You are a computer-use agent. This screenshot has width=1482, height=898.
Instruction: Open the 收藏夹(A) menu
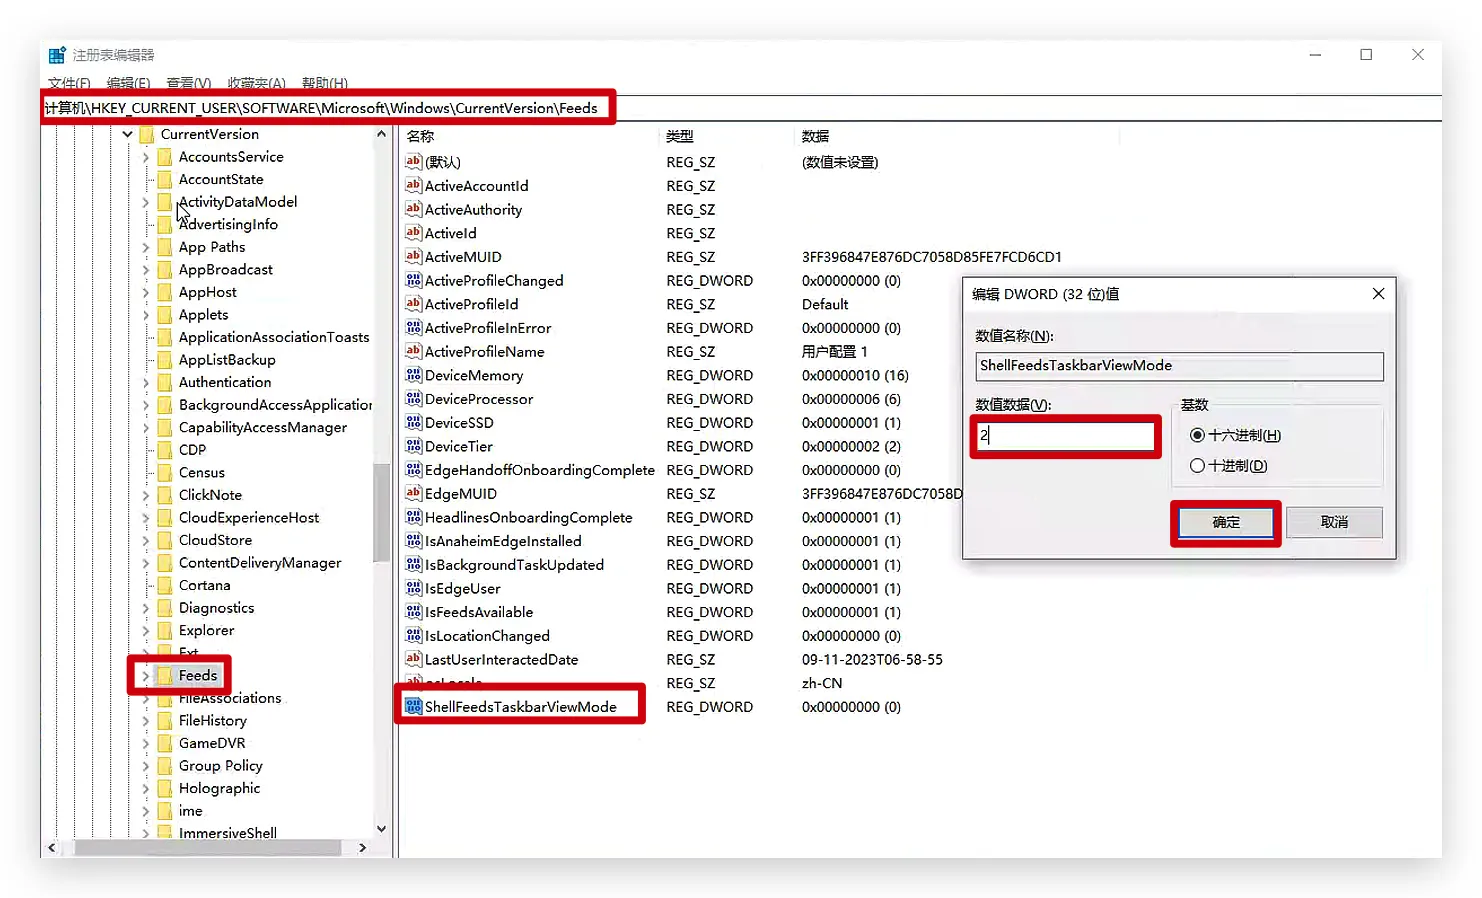[256, 83]
